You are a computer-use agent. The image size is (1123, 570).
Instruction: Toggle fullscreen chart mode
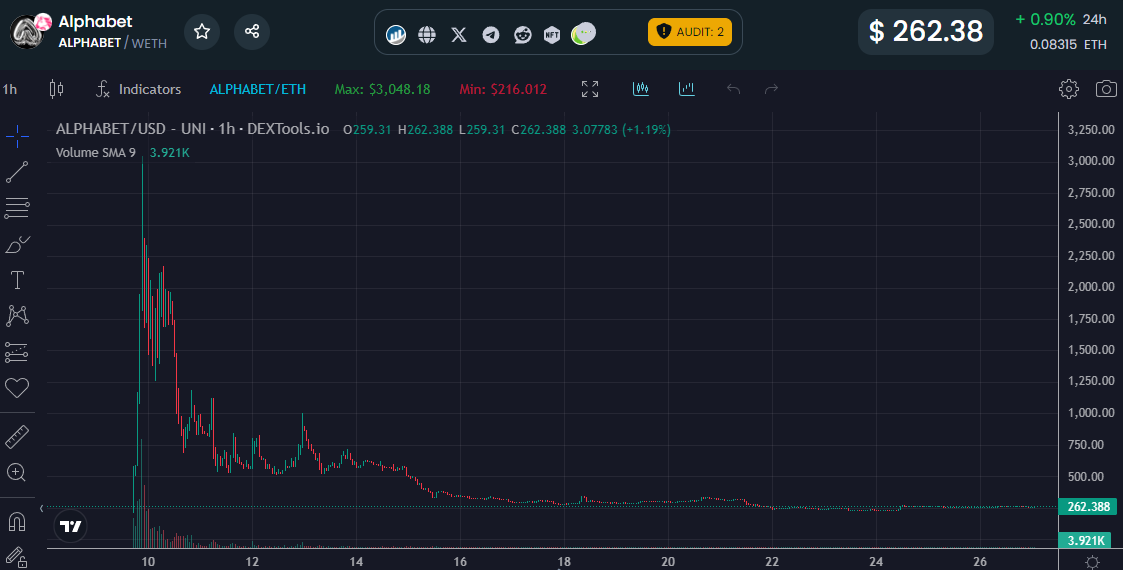coord(589,89)
